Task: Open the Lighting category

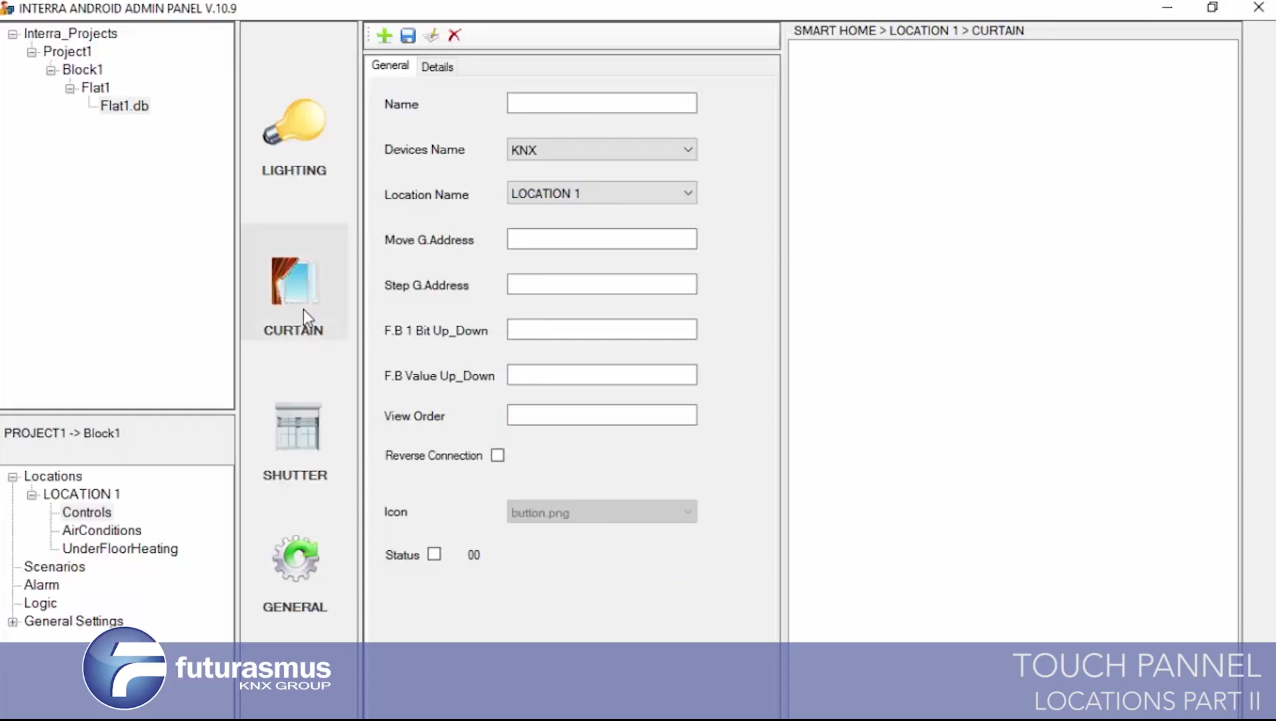Action: [294, 137]
